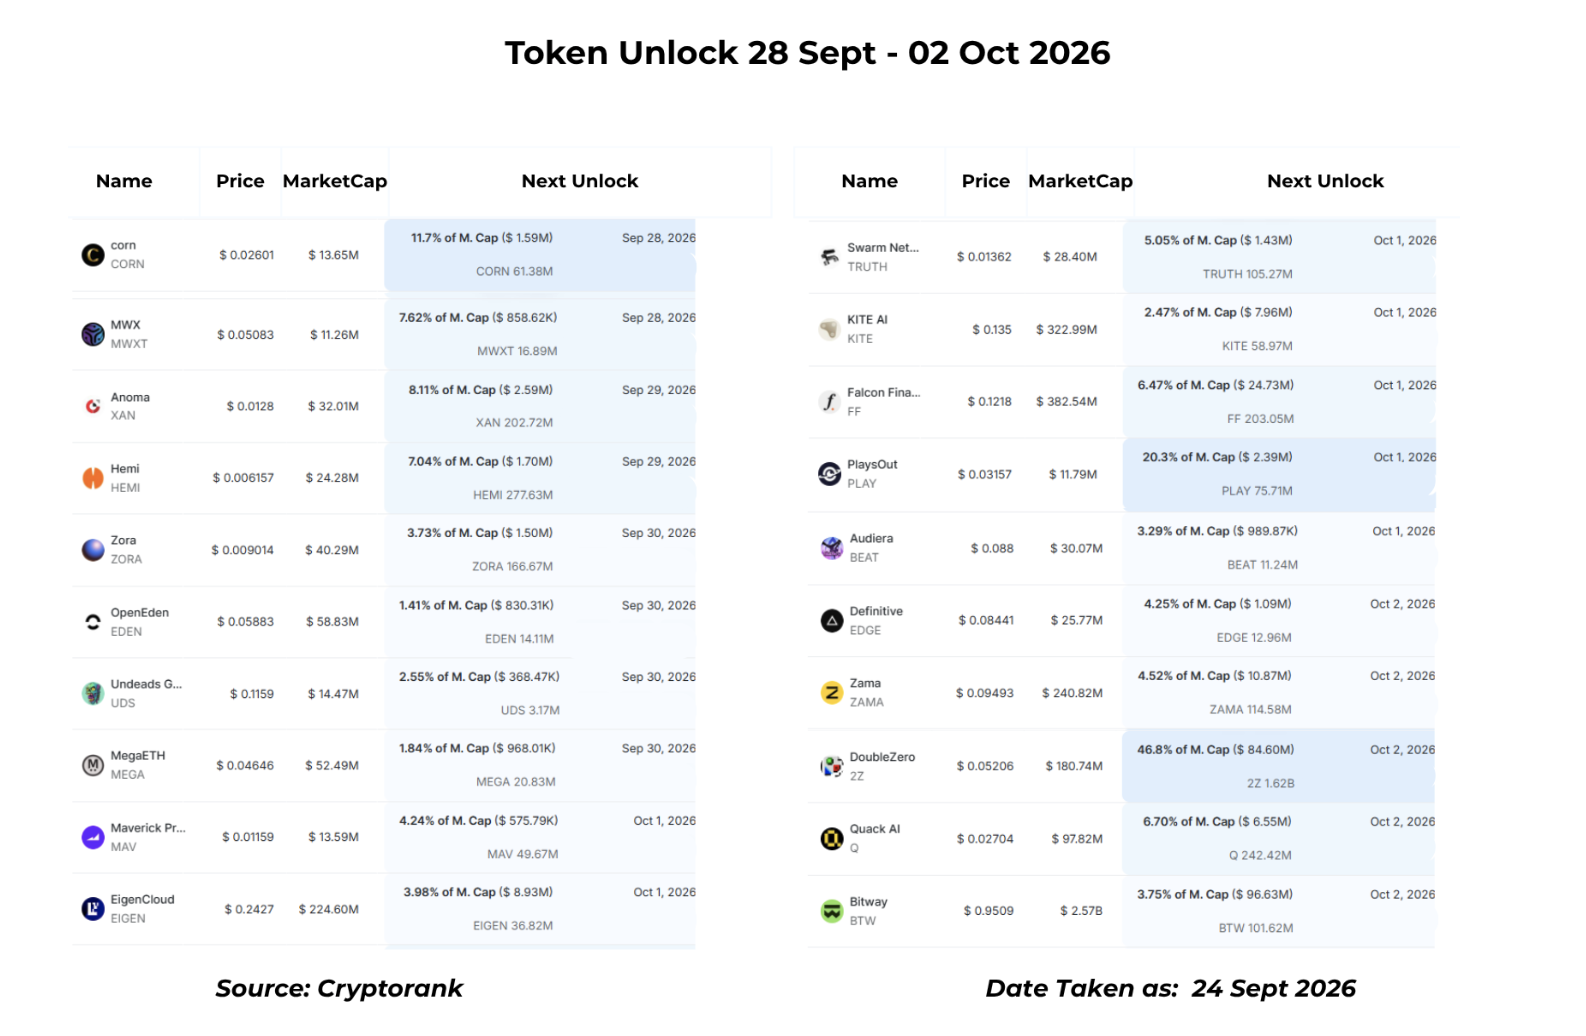The width and height of the screenshot is (1586, 1036).
Task: Click the Anoma XAN logo icon
Action: pos(93,406)
